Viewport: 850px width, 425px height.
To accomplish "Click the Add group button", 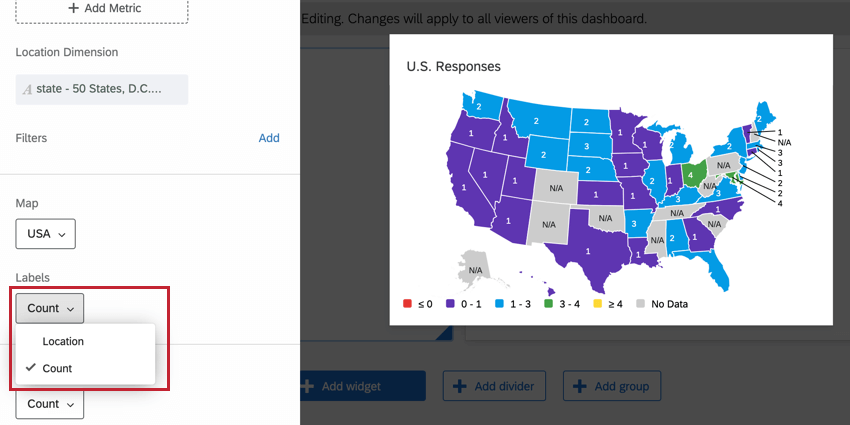I will [x=612, y=386].
